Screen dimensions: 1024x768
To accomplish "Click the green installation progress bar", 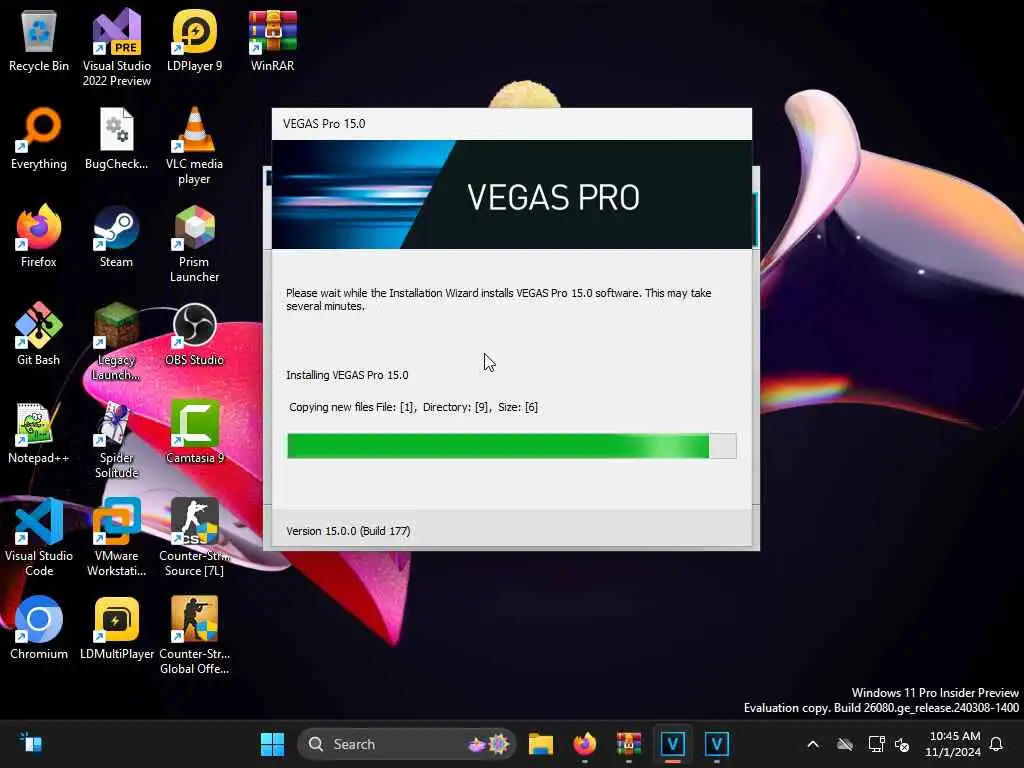I will [x=511, y=446].
